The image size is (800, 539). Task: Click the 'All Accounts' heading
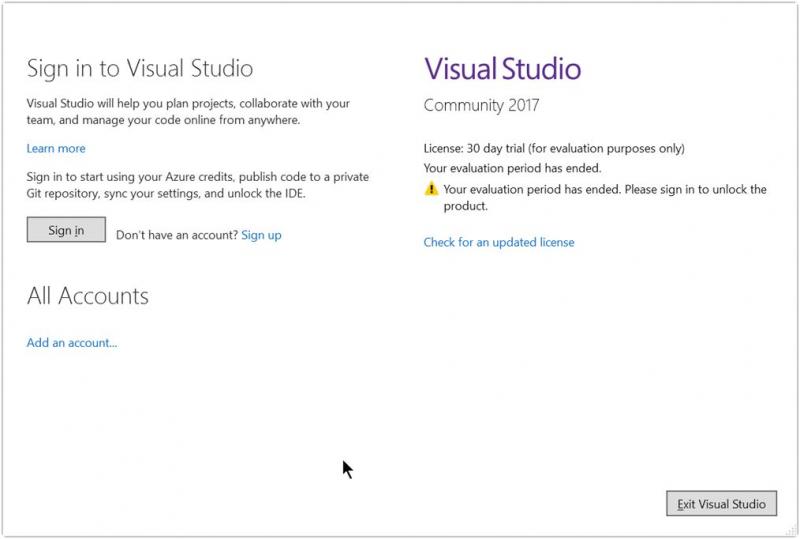(88, 296)
